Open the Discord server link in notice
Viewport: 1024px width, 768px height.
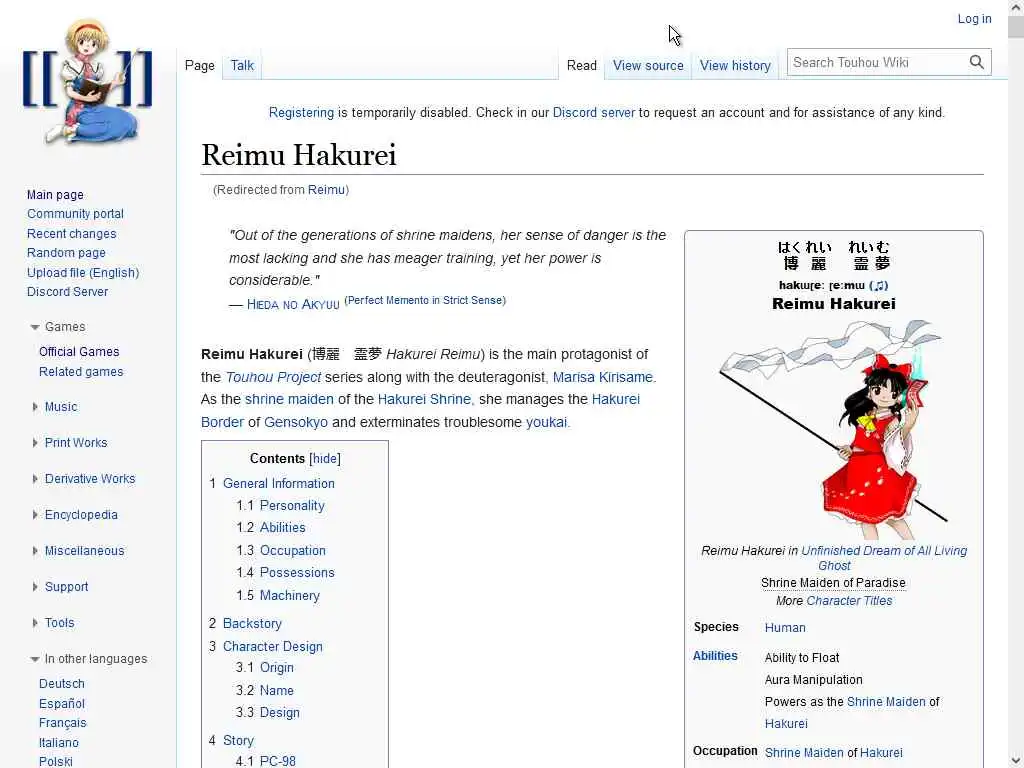[x=594, y=112]
